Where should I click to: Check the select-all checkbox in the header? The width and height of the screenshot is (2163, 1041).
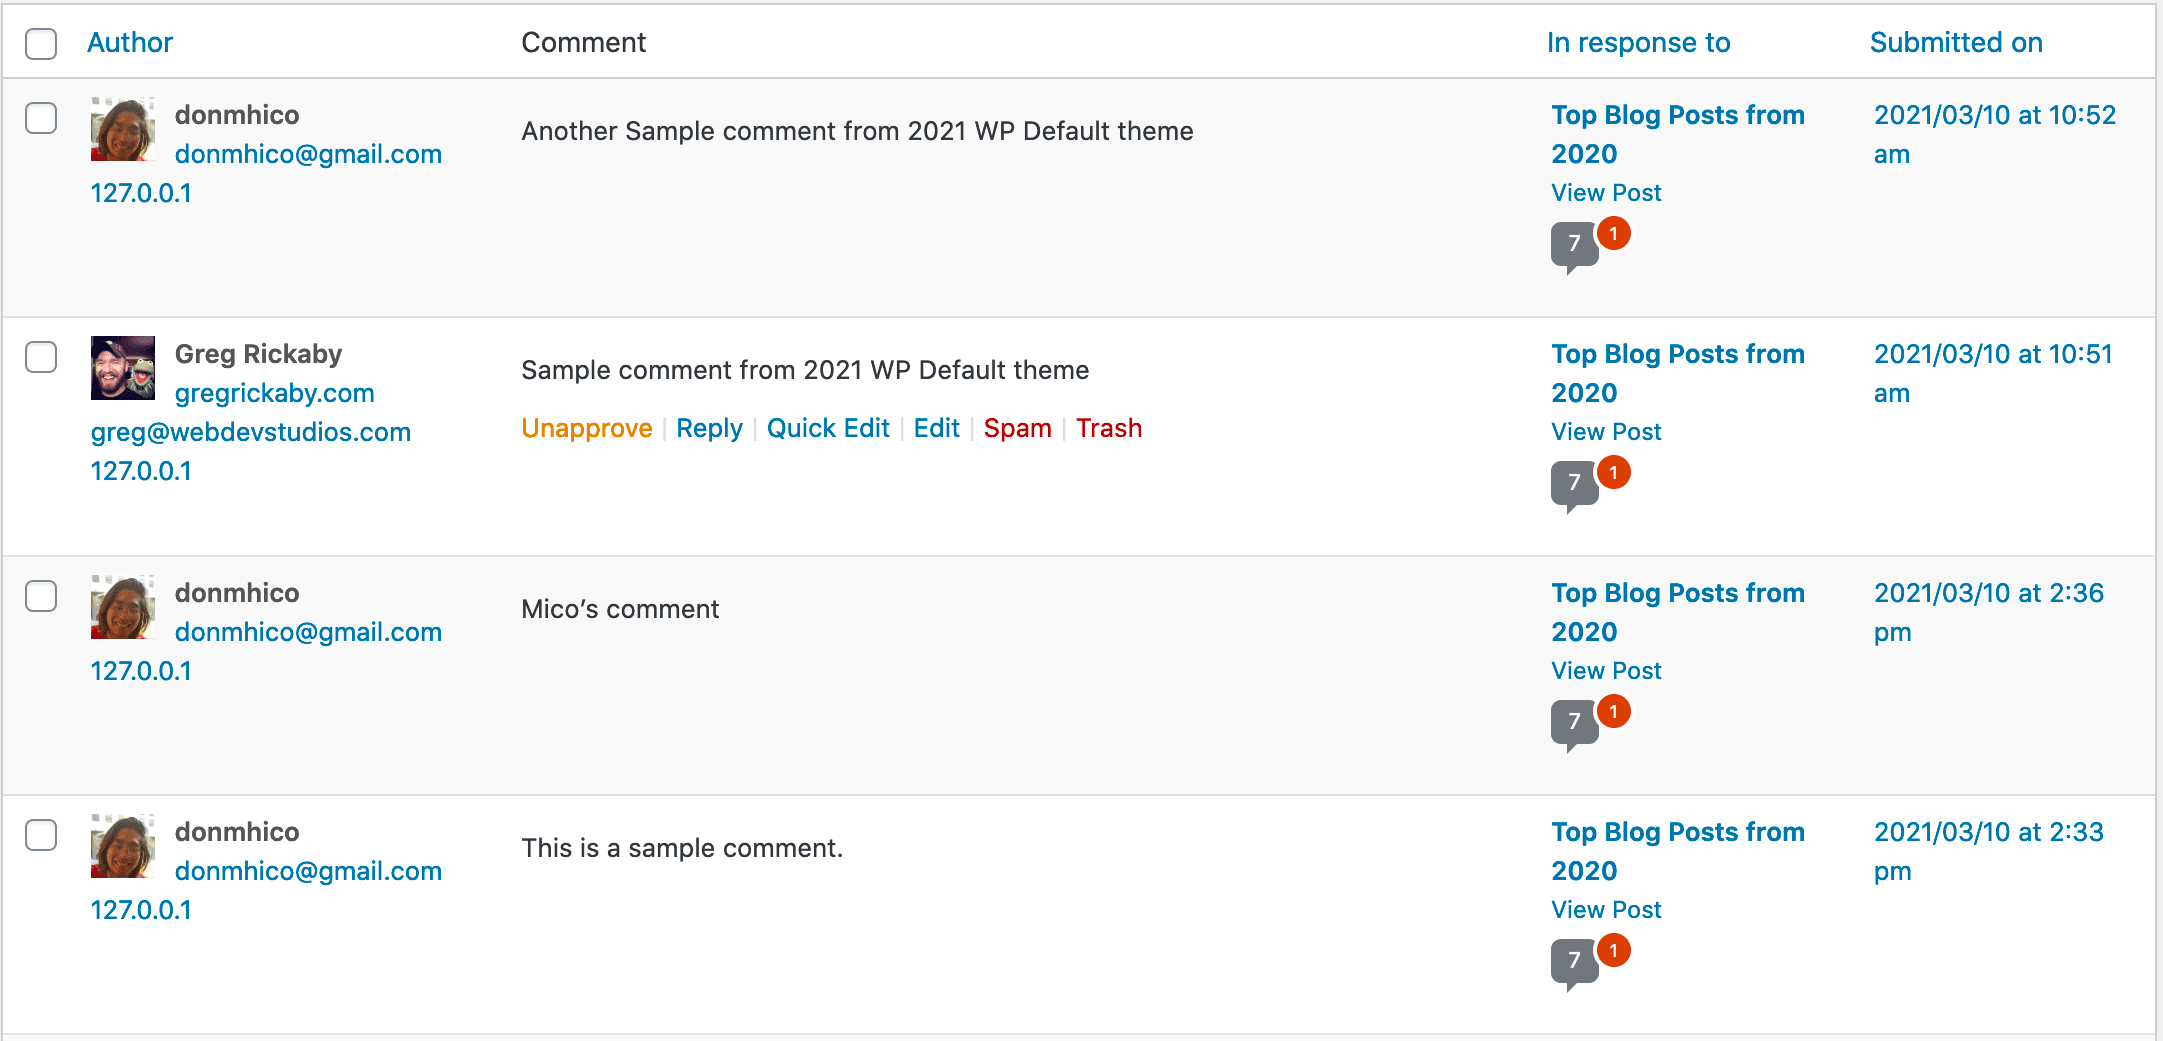click(41, 44)
